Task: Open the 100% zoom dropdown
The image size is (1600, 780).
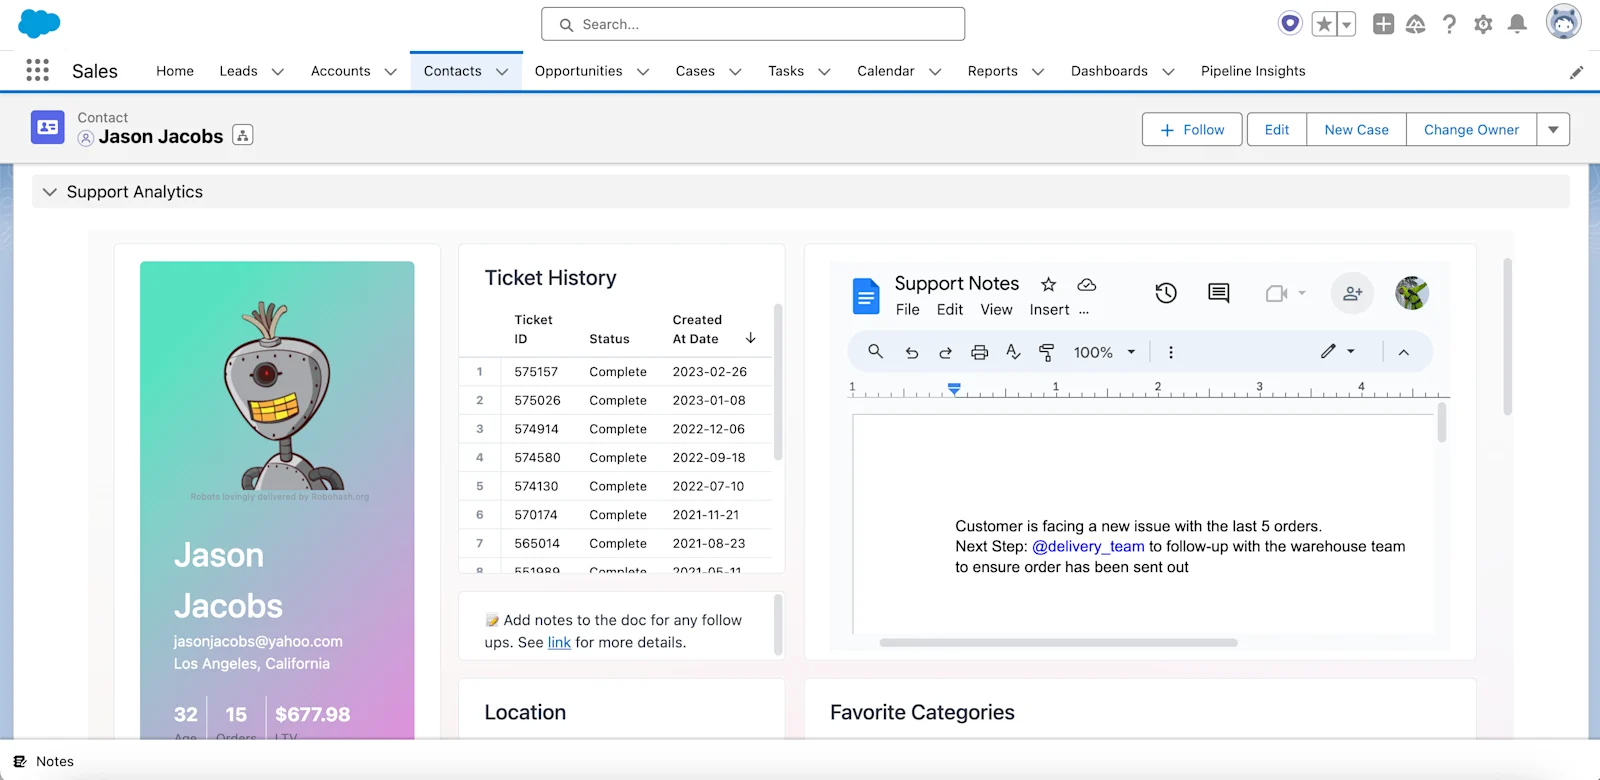Action: pos(1104,352)
